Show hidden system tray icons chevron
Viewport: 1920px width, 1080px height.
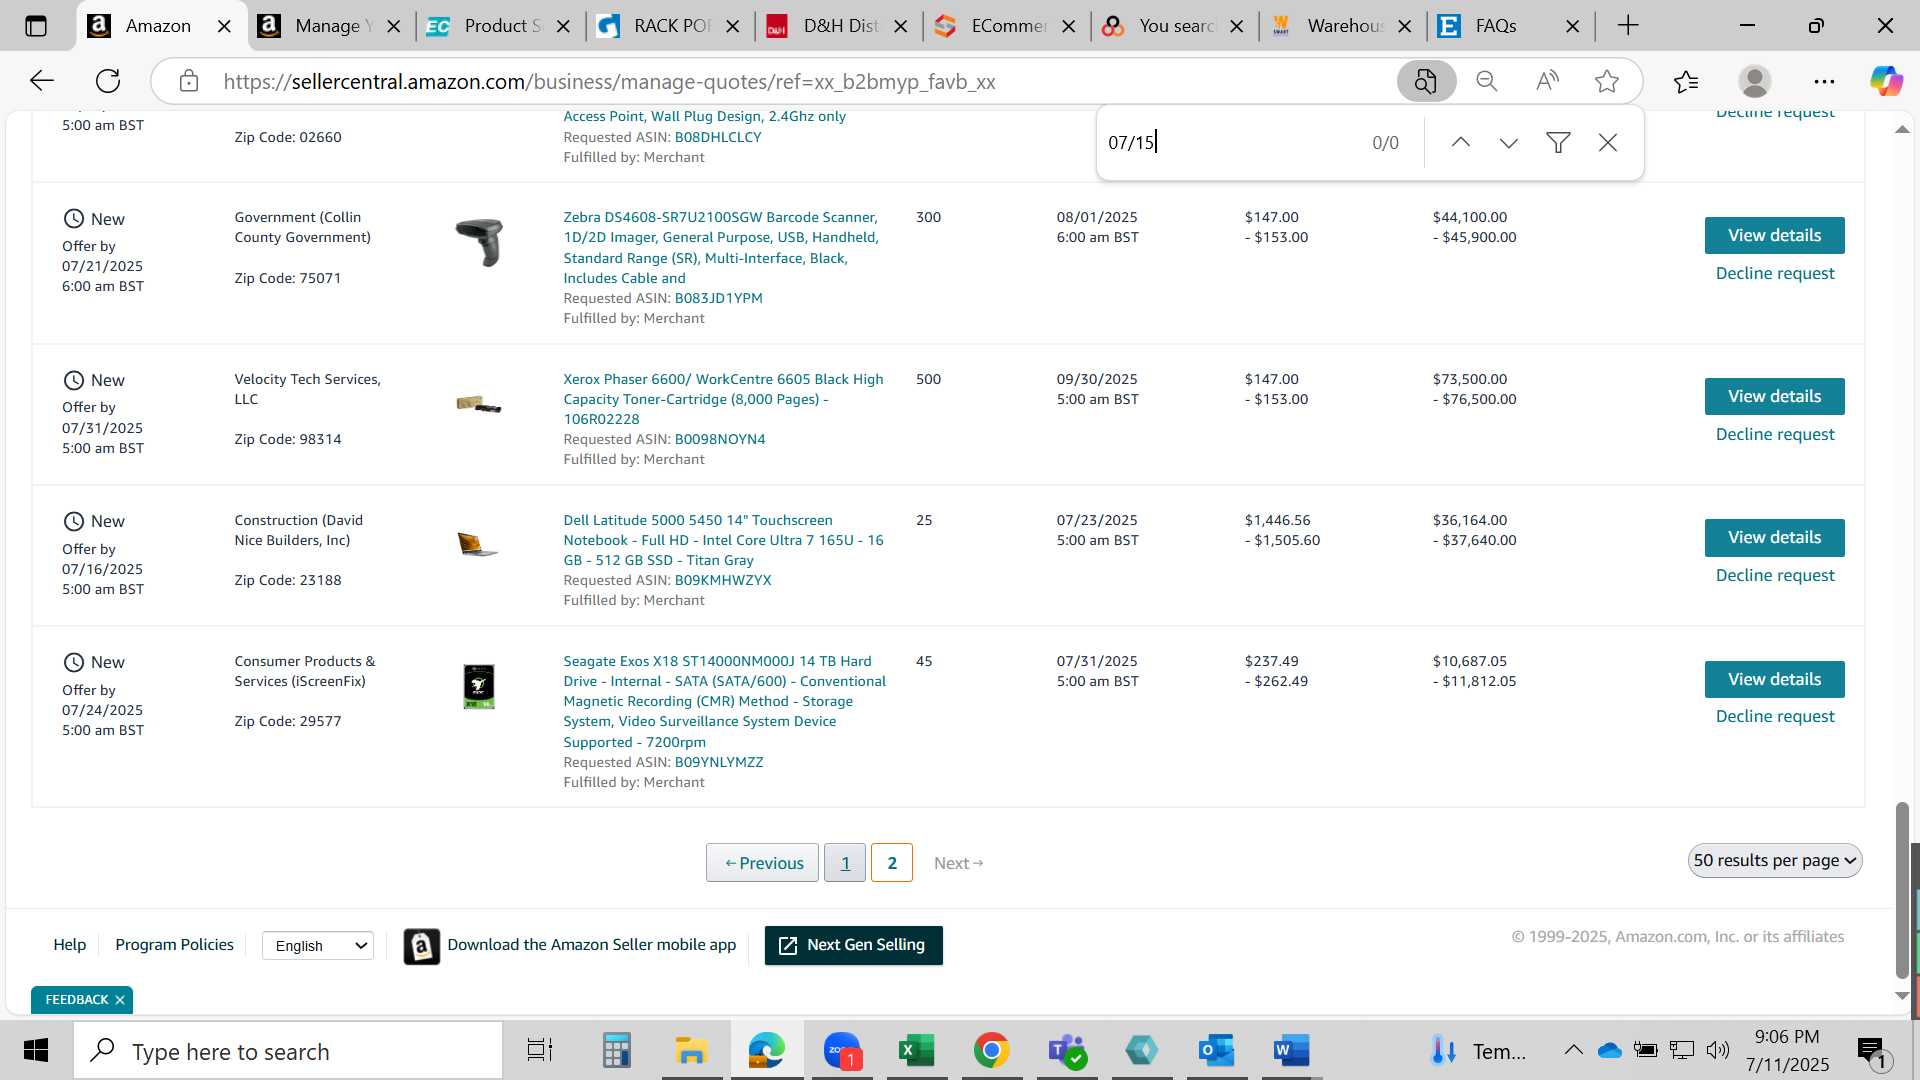(x=1573, y=1050)
